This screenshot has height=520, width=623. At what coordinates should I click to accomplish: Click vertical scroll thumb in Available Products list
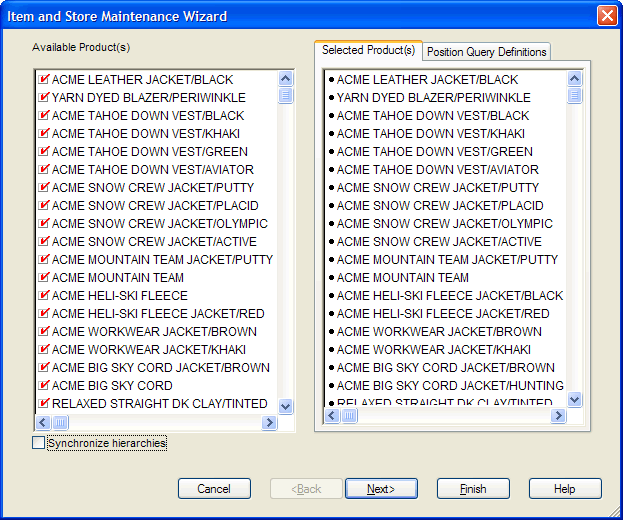(286, 95)
